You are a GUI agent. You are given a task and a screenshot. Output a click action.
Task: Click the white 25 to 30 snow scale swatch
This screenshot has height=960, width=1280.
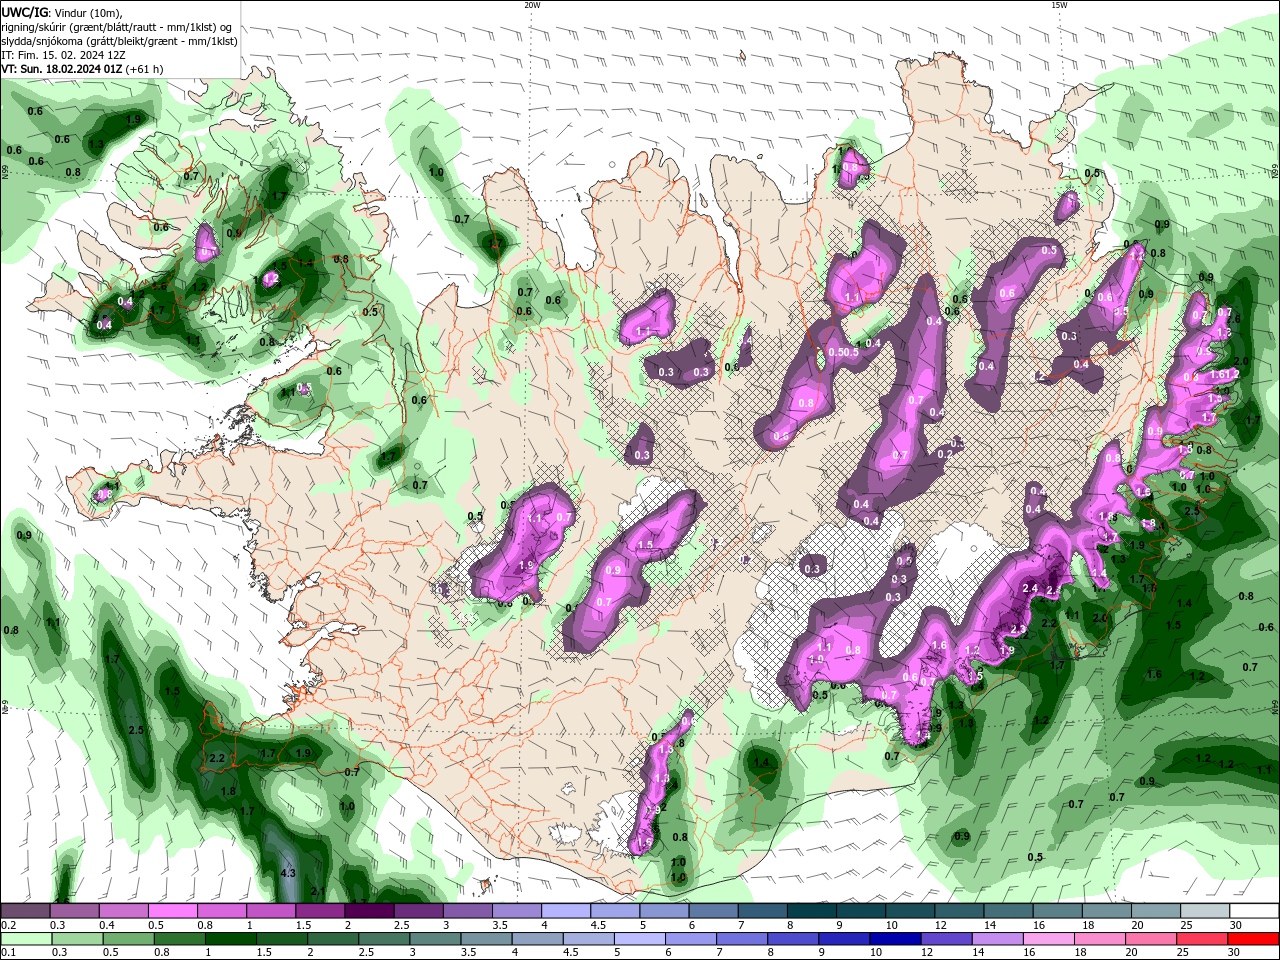coord(1203,911)
